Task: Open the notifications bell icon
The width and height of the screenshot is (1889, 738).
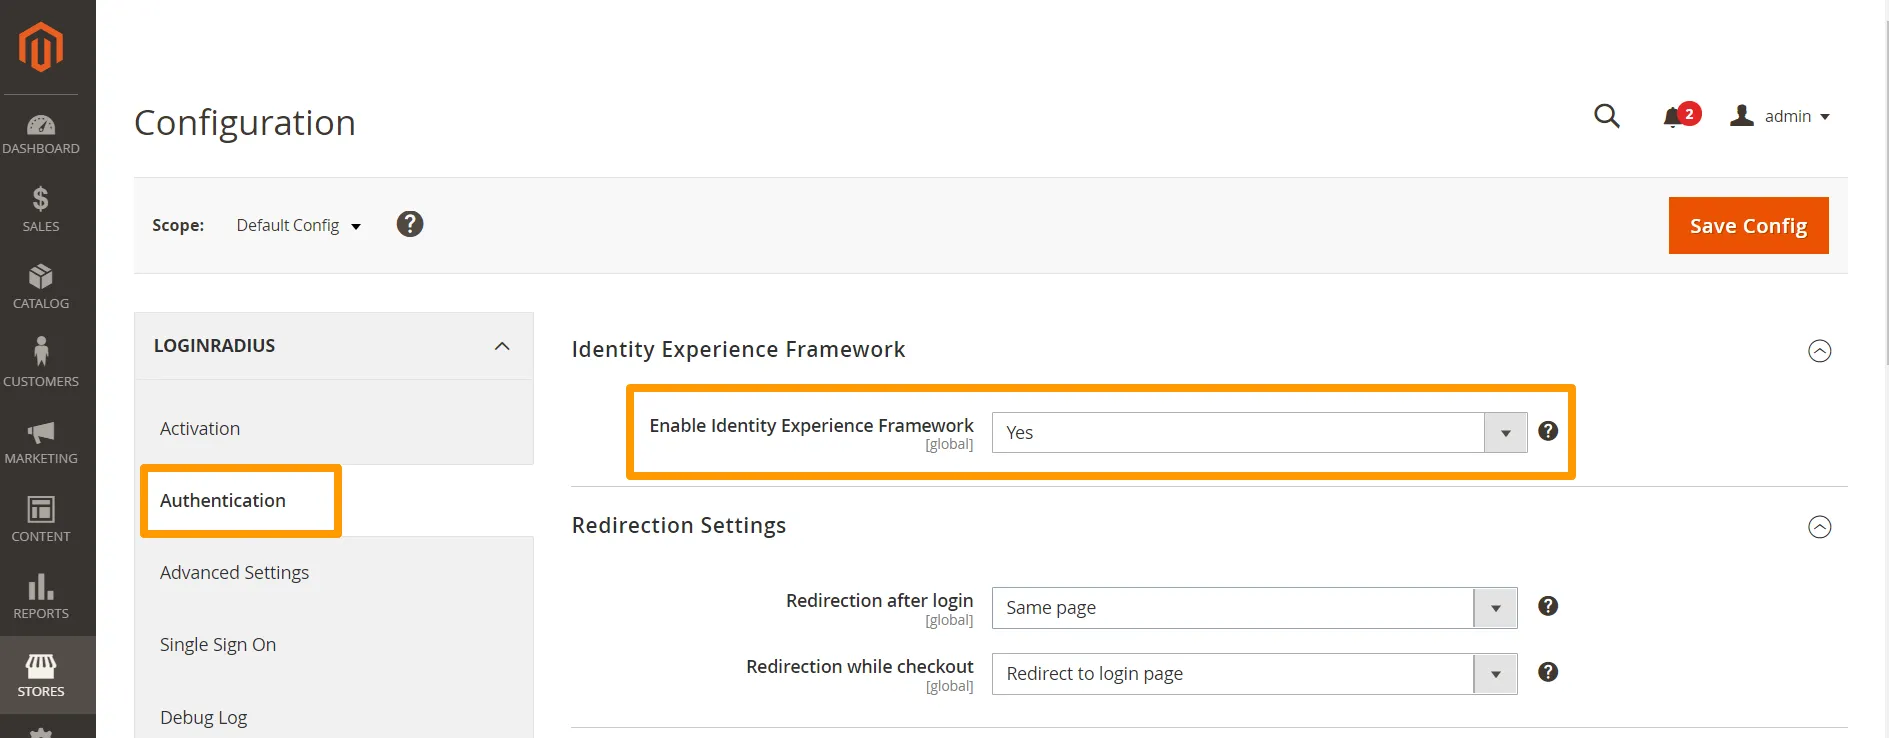Action: [x=1672, y=118]
